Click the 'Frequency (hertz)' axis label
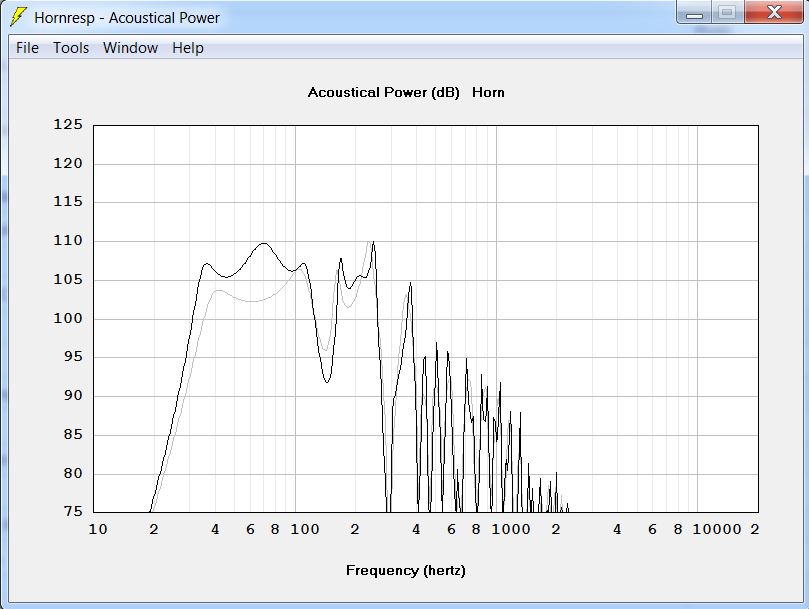Image resolution: width=809 pixels, height=609 pixels. coord(406,570)
